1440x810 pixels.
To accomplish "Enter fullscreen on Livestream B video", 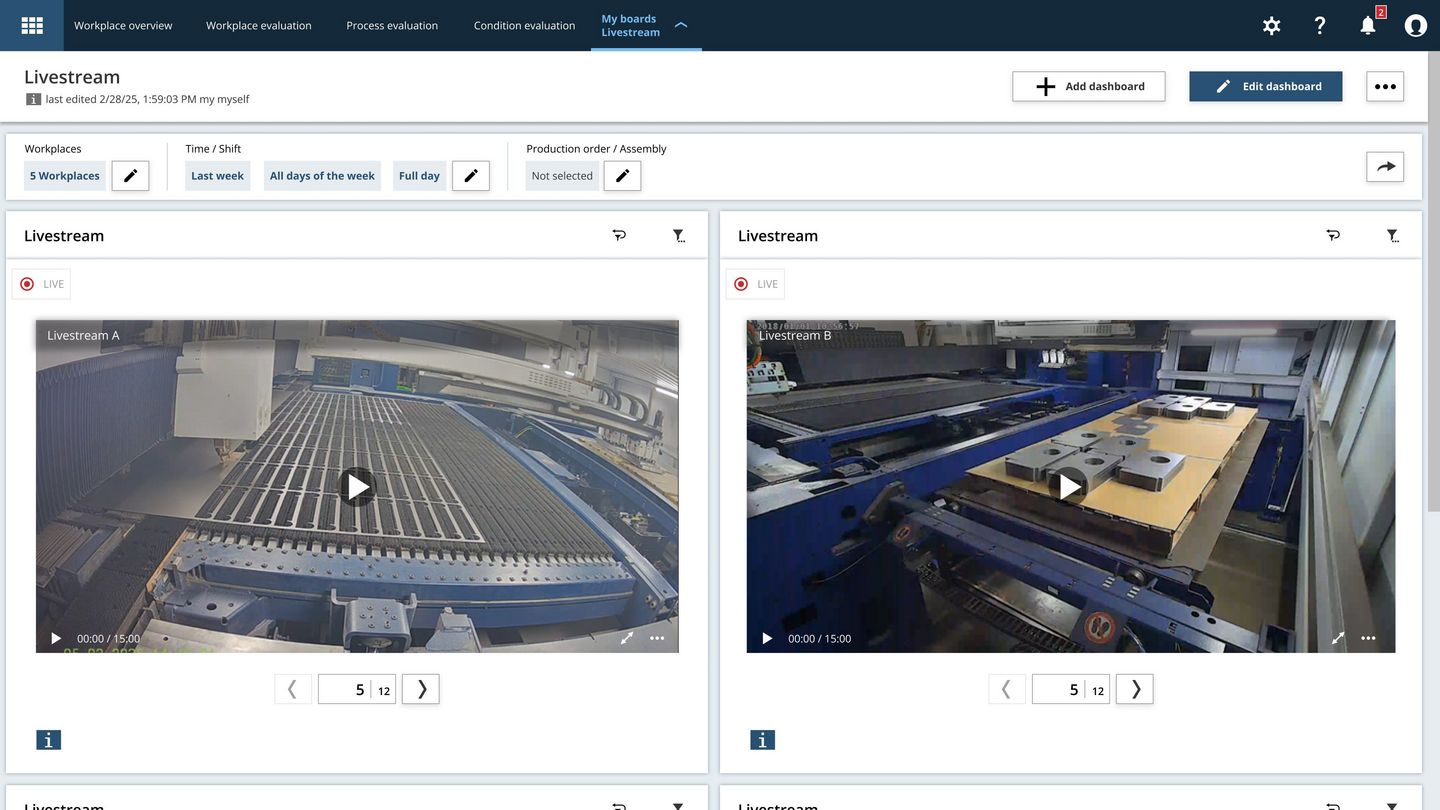I will 1338,638.
